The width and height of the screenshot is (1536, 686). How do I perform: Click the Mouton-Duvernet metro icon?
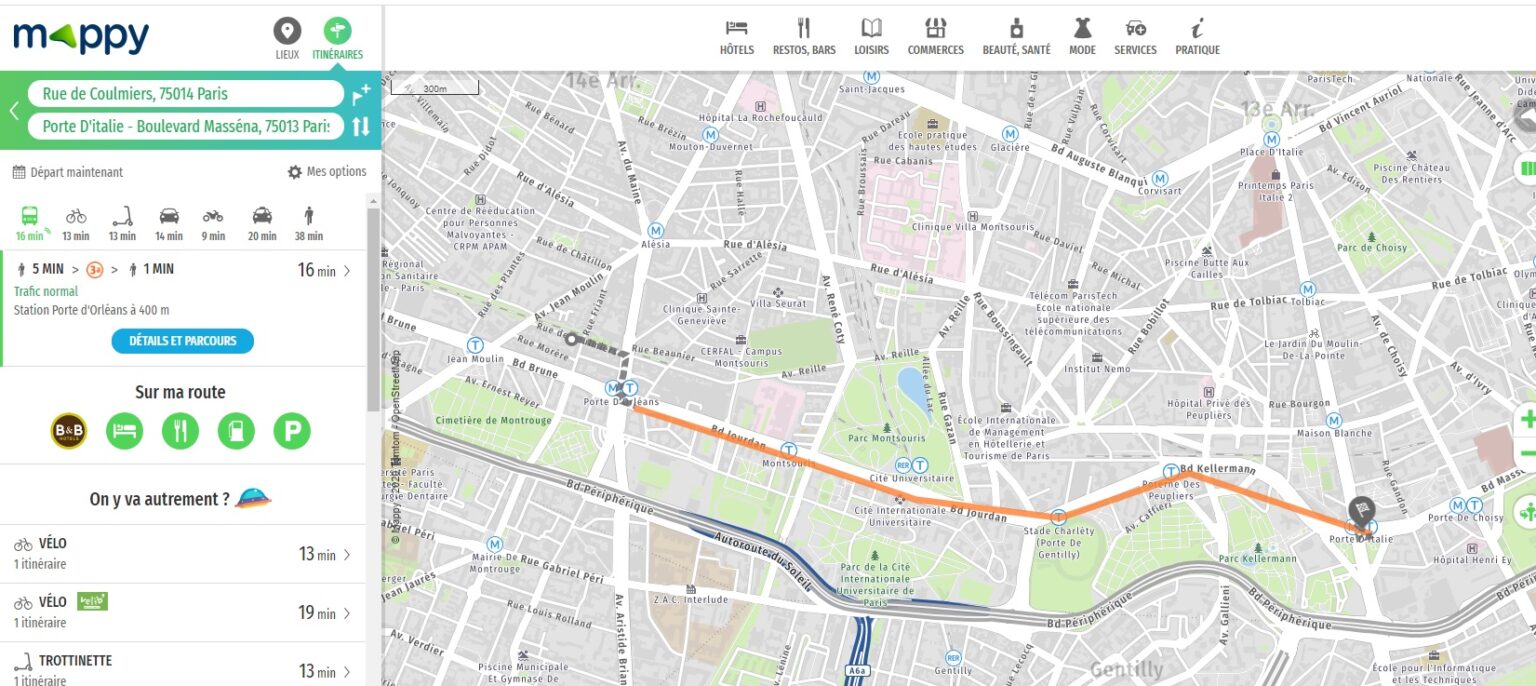pos(710,133)
